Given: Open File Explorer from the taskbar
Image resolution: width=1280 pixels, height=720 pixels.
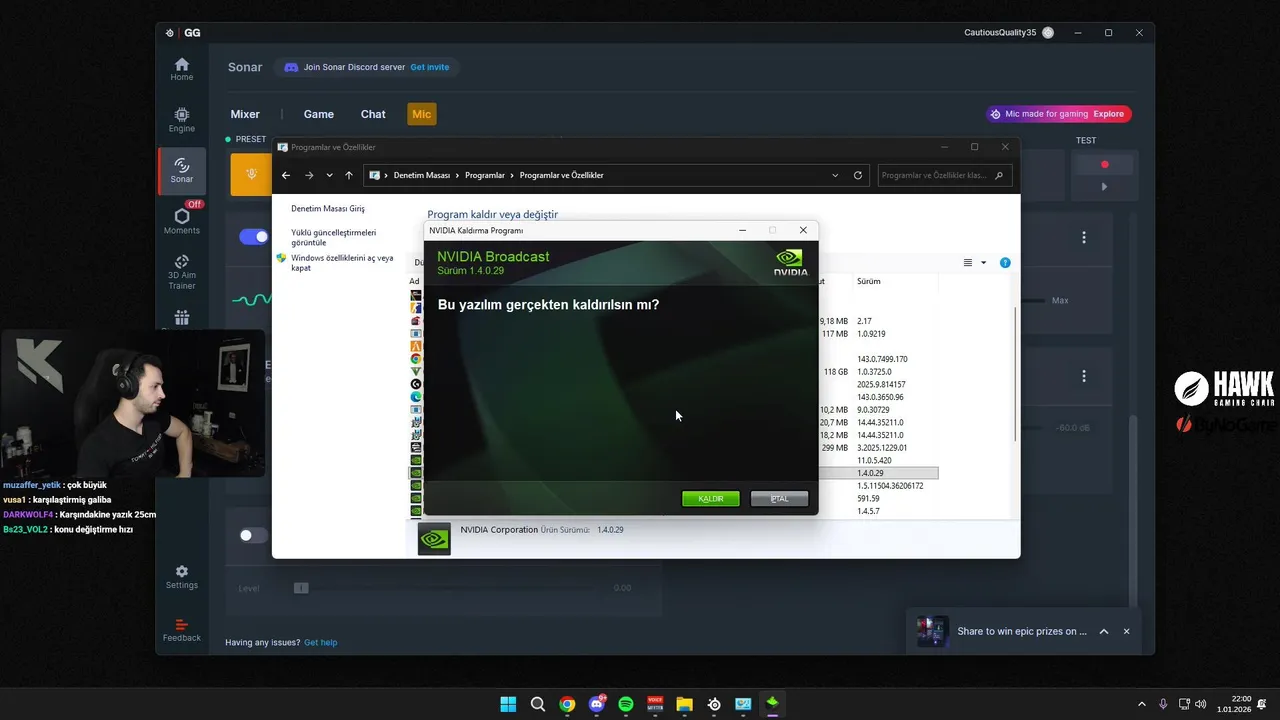Looking at the screenshot, I should pos(685,704).
